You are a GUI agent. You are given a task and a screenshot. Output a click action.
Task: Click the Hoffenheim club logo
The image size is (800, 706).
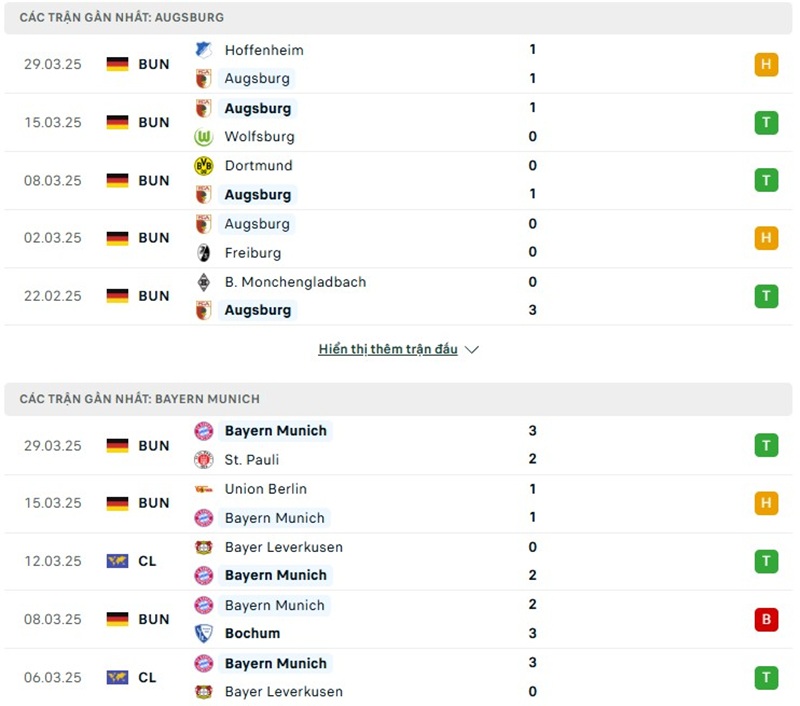point(204,50)
